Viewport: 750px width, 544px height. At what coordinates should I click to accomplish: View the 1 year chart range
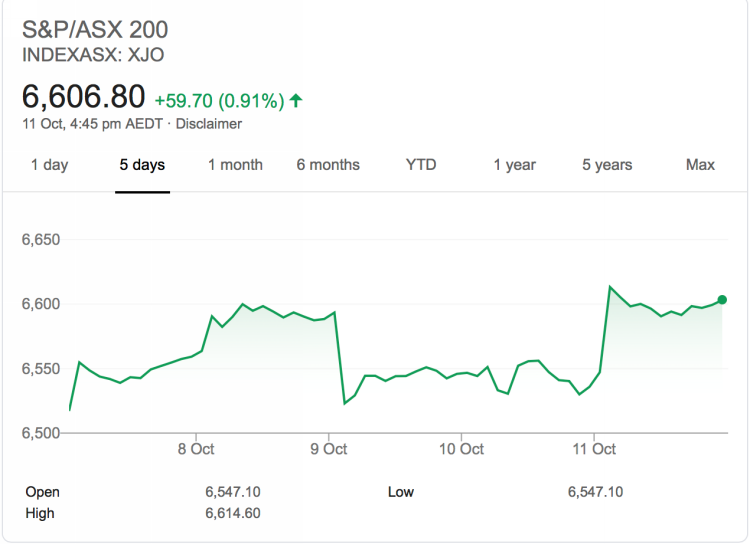[x=514, y=165]
